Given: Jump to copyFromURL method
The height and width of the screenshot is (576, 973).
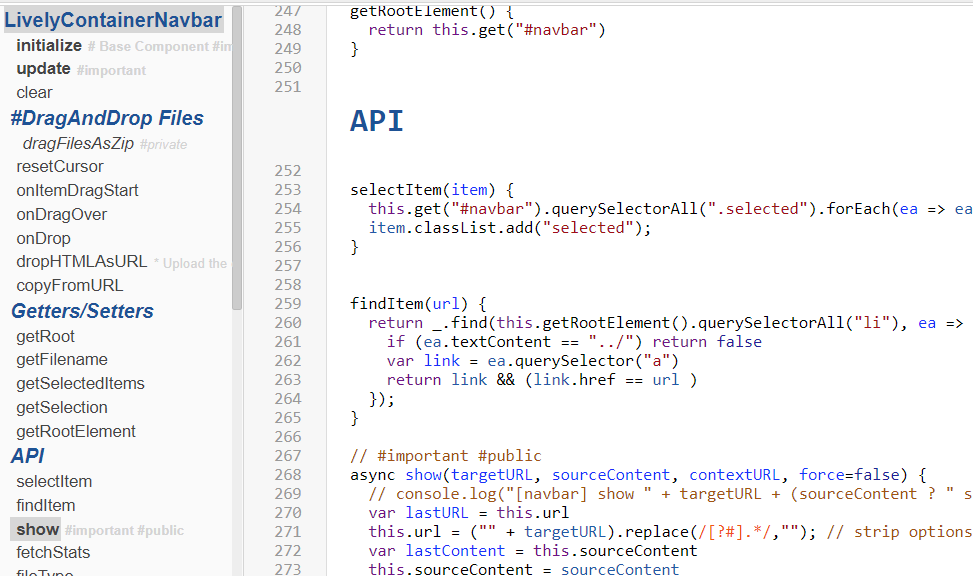Looking at the screenshot, I should click(69, 285).
